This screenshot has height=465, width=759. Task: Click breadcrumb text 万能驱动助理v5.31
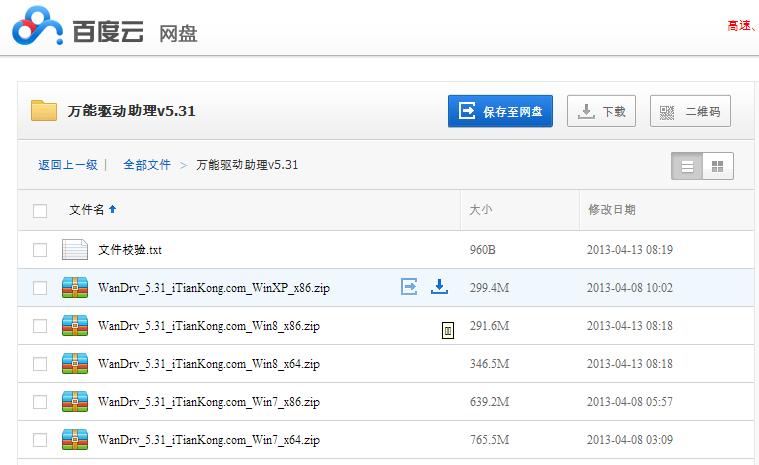coord(247,165)
